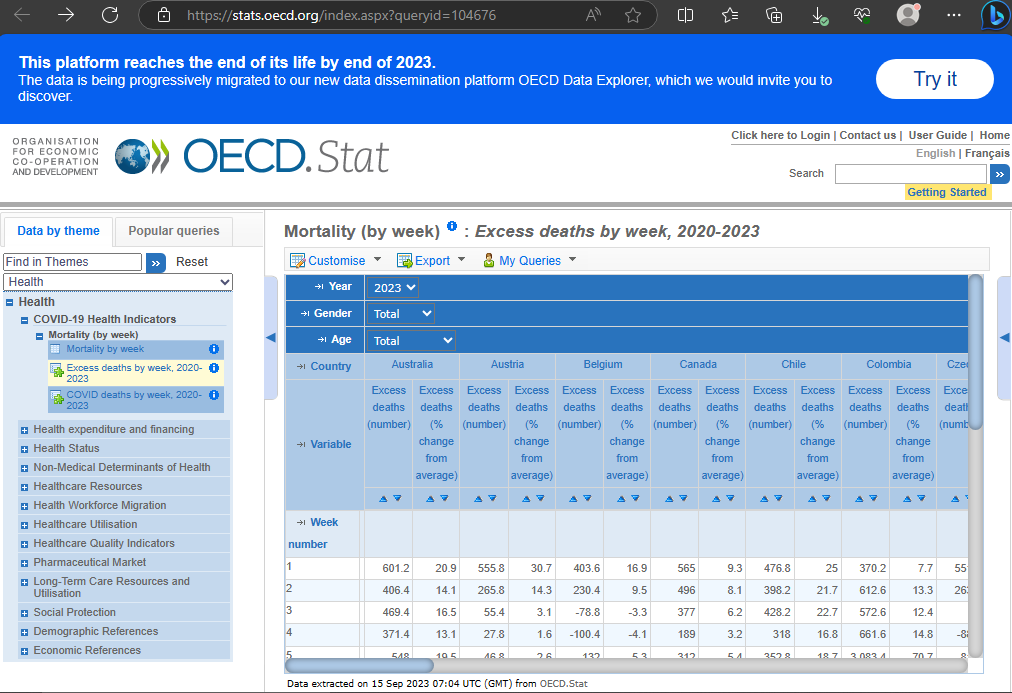Open the Customise menu
1012x693 pixels.
(336, 261)
